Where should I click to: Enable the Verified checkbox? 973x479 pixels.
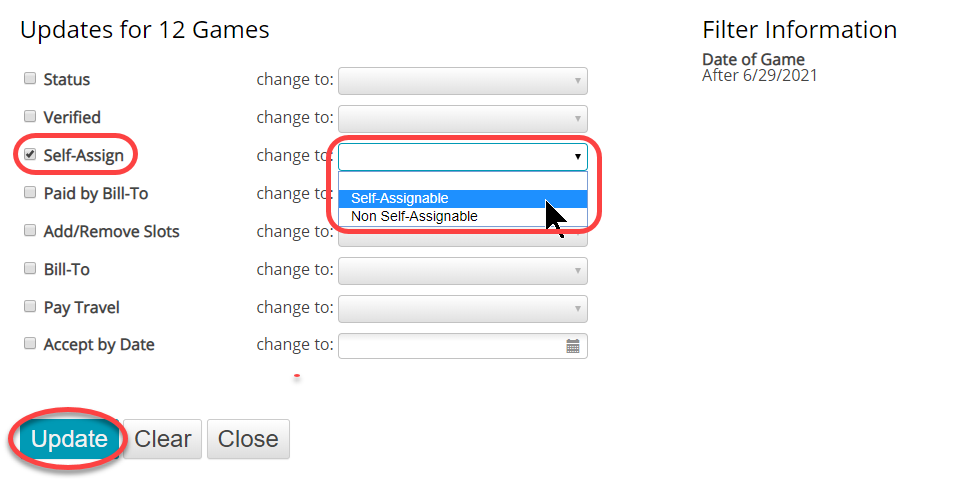click(x=30, y=116)
